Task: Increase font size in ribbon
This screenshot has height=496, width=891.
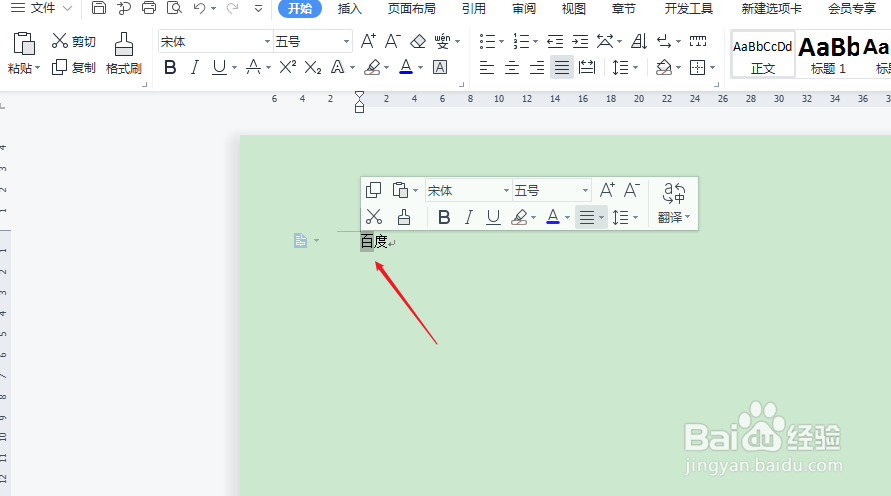Action: [x=368, y=41]
